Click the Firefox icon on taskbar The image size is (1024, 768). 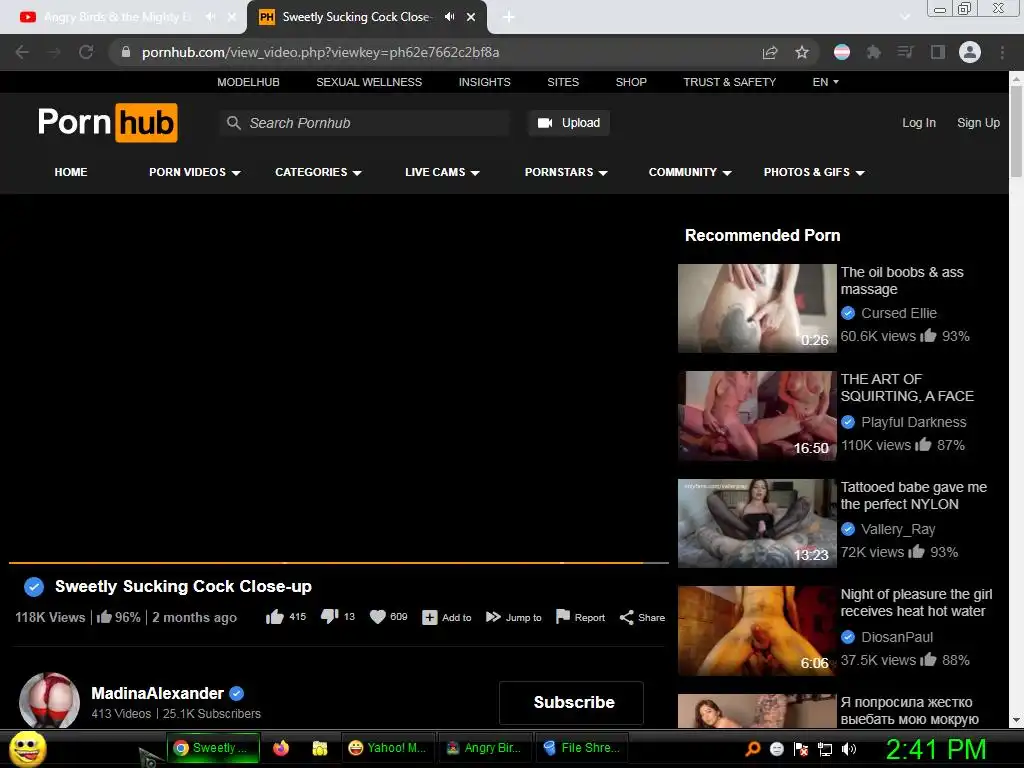pyautogui.click(x=281, y=748)
